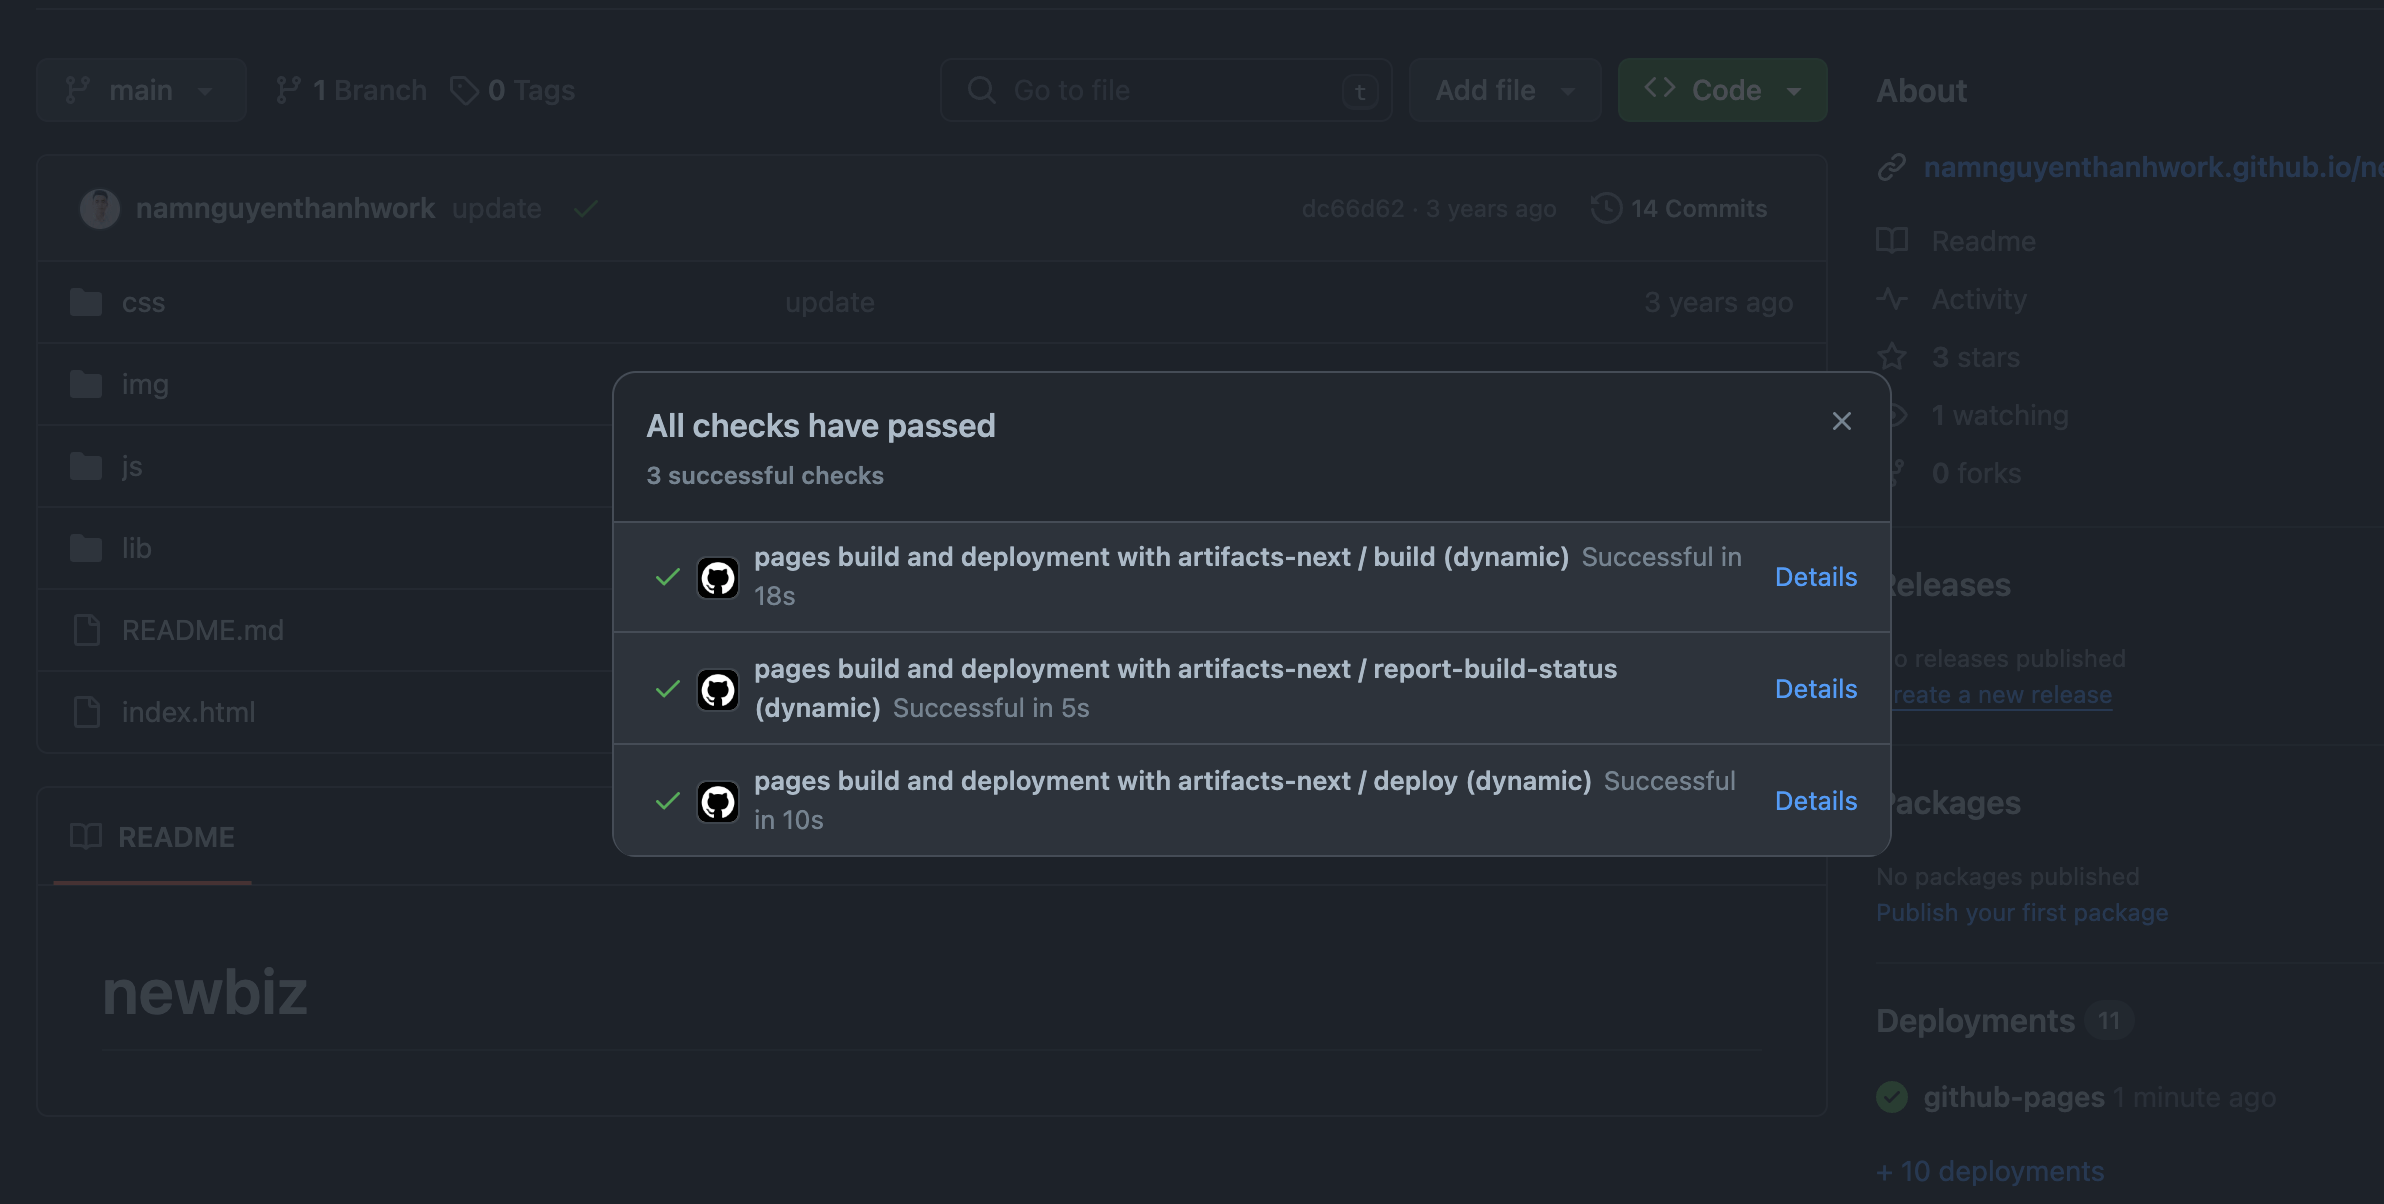This screenshot has height=1204, width=2384.
Task: Open the deploy (dynamic) check name
Action: (x=1172, y=781)
